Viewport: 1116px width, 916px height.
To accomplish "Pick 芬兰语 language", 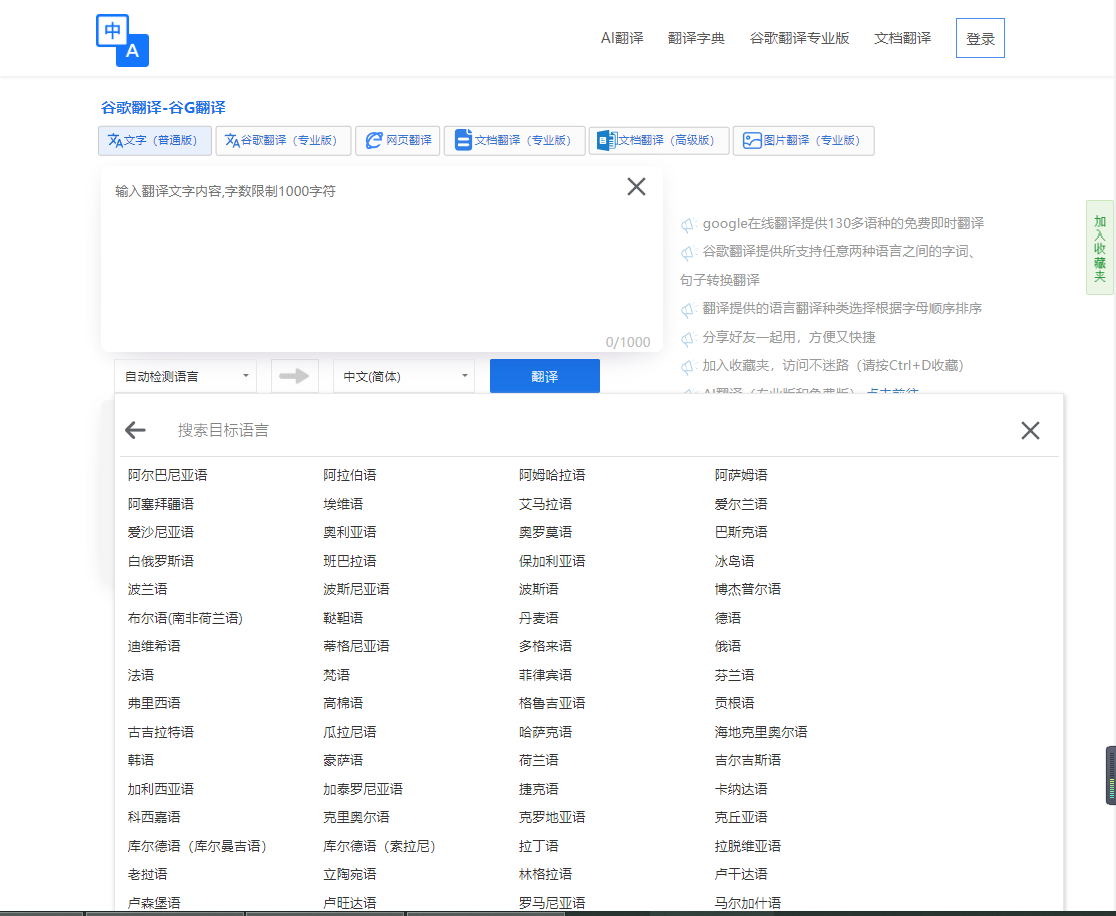I will 735,675.
